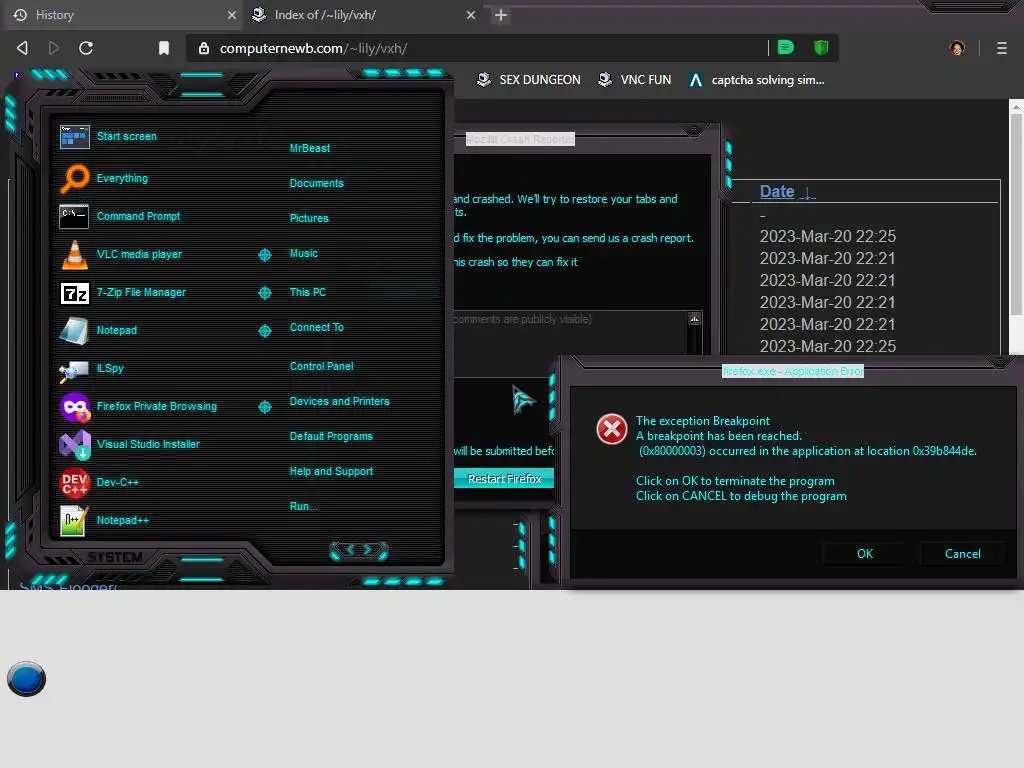This screenshot has height=768, width=1024.
Task: Open the VNC FUN bookmark
Action: [x=634, y=80]
